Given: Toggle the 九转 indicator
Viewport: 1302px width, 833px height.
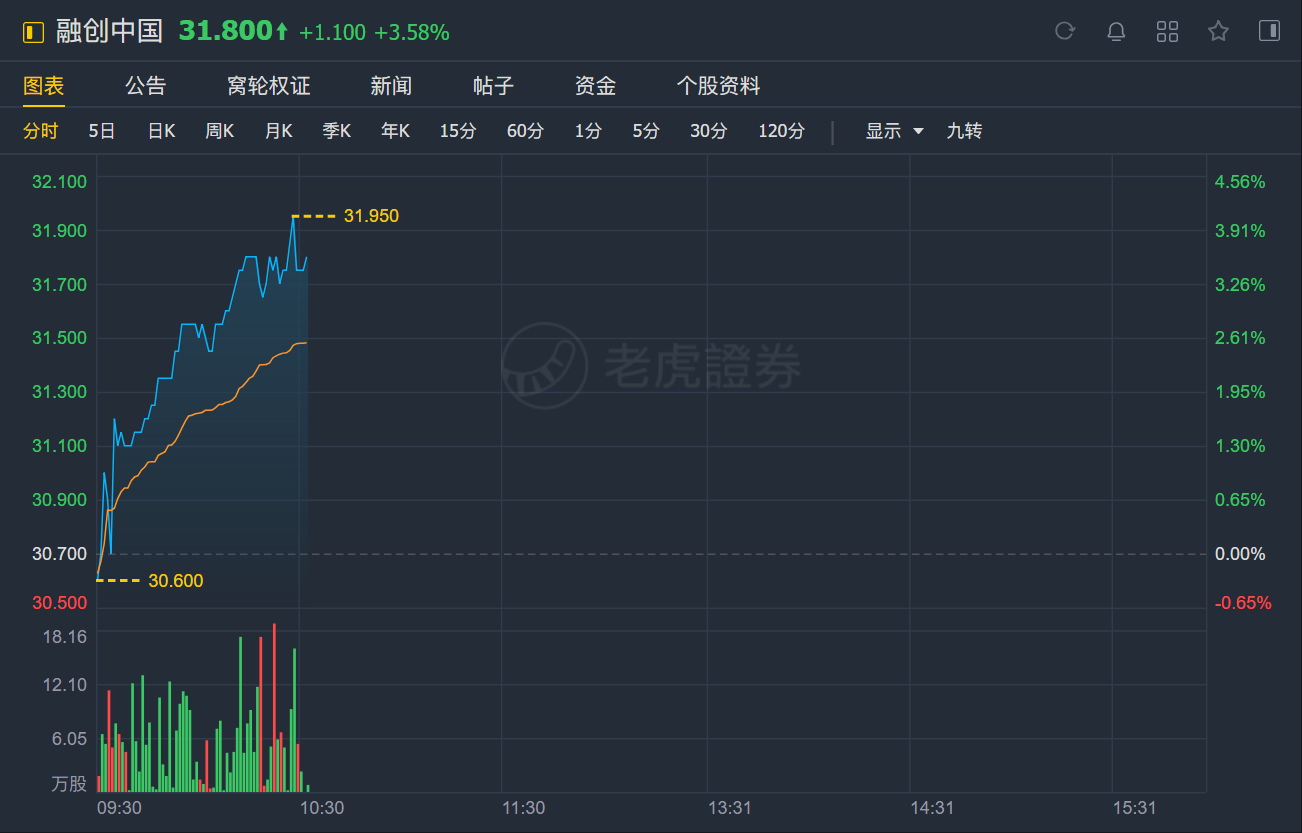Looking at the screenshot, I should [964, 131].
